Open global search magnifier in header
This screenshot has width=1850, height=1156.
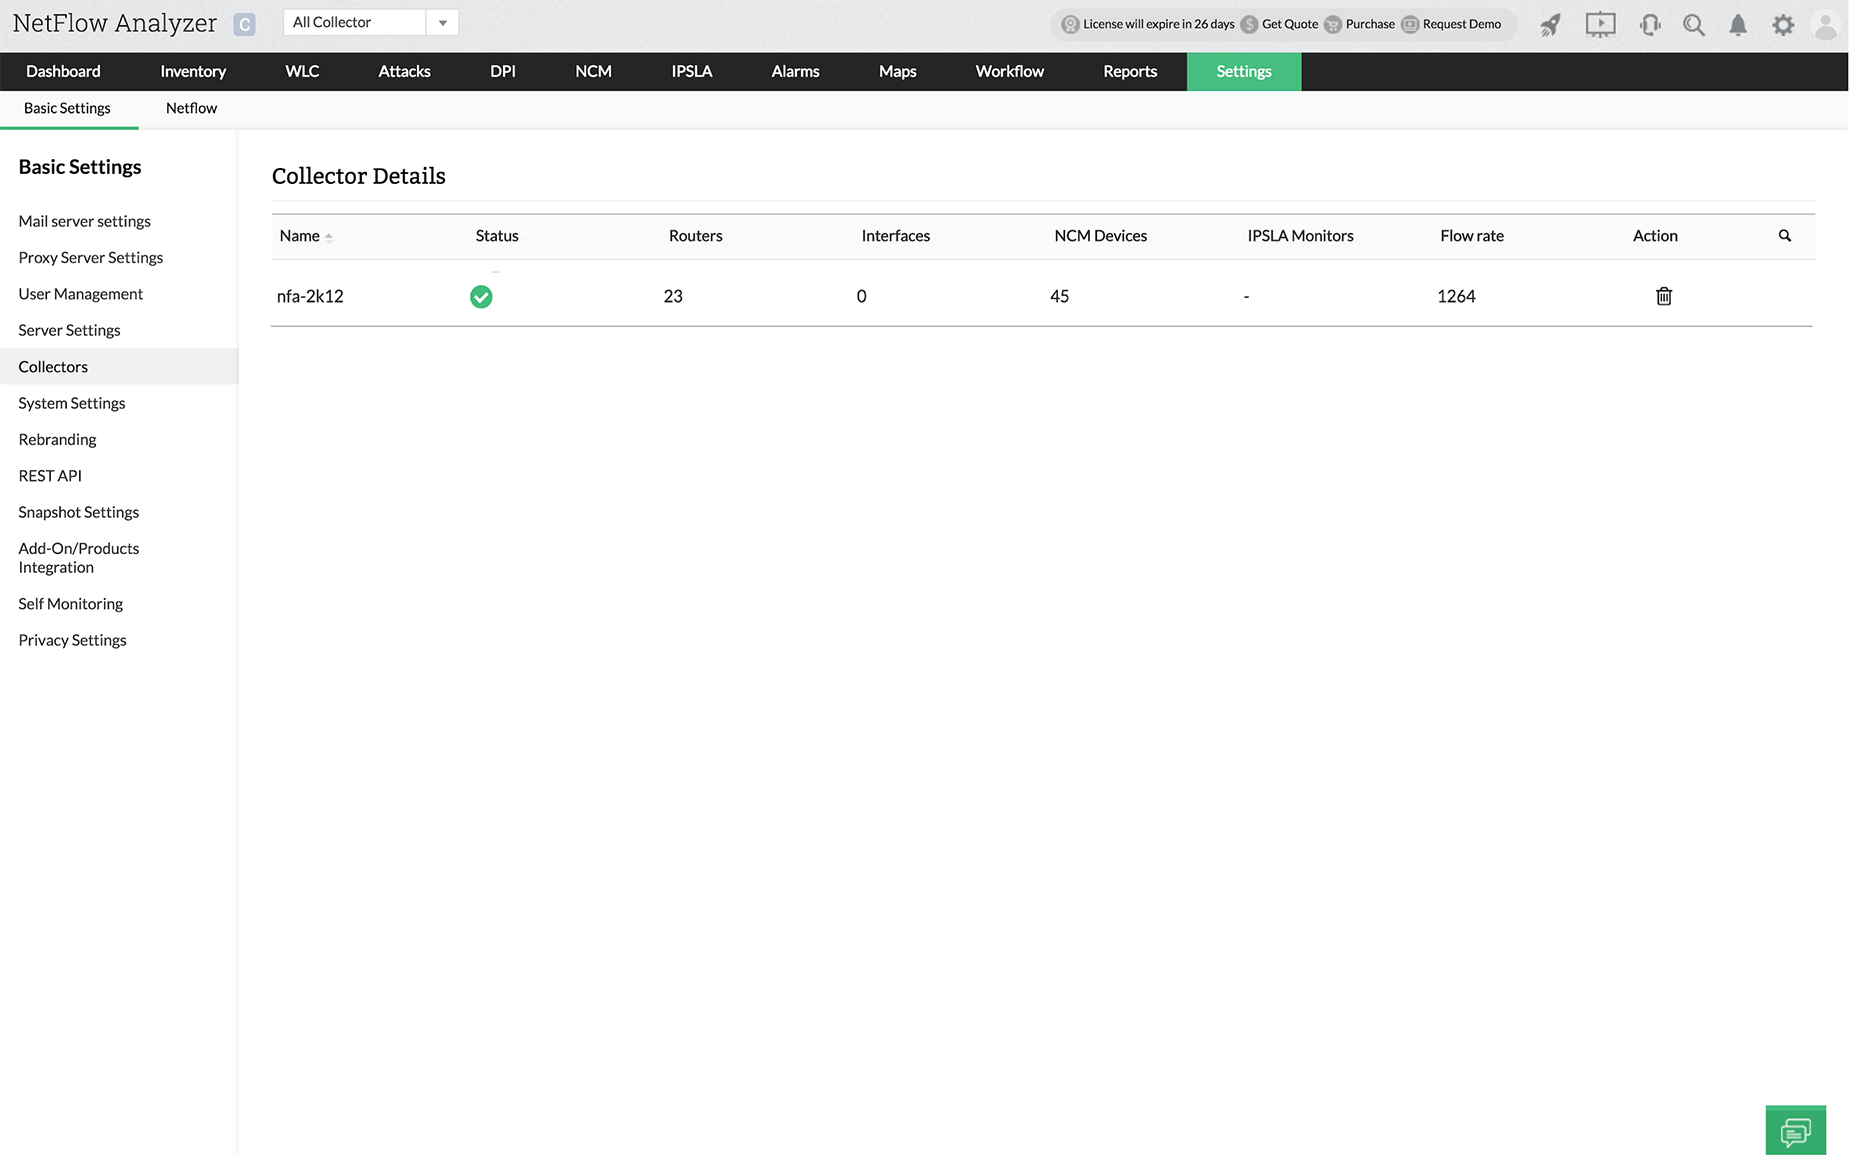tap(1693, 25)
